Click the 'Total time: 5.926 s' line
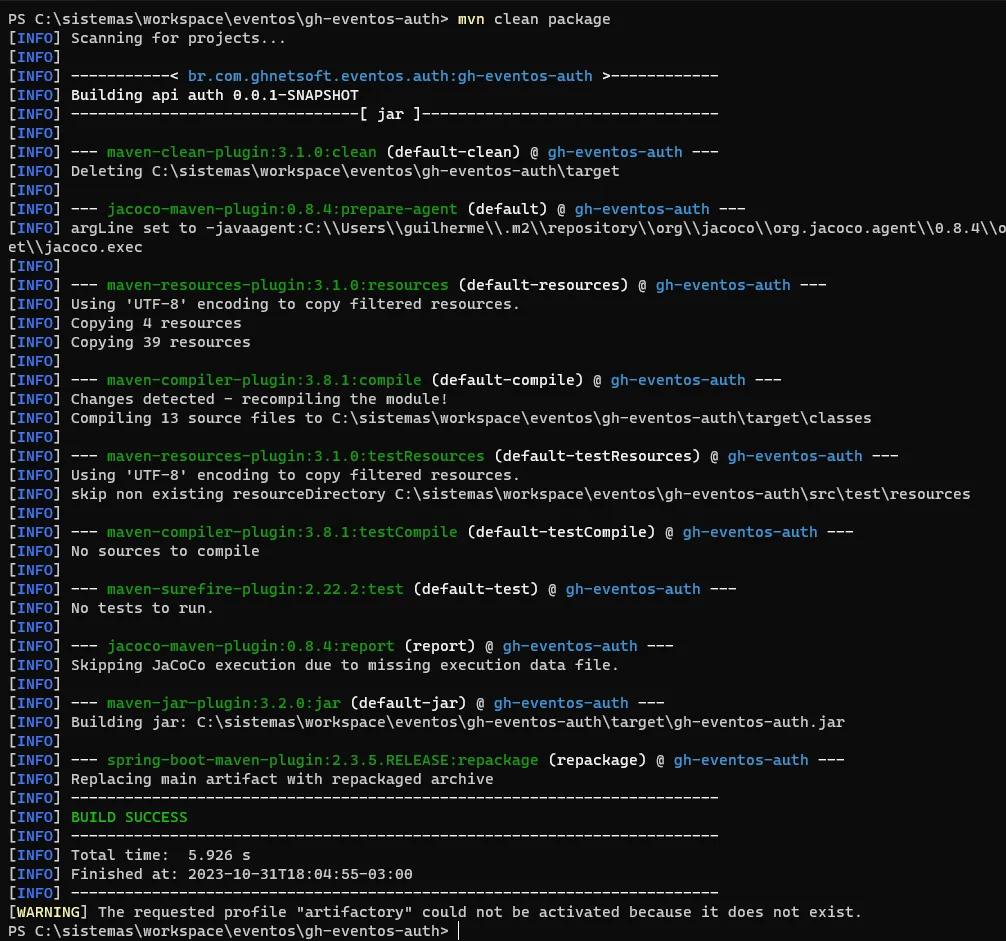Viewport: 1006px width, 941px height. pyautogui.click(x=160, y=855)
